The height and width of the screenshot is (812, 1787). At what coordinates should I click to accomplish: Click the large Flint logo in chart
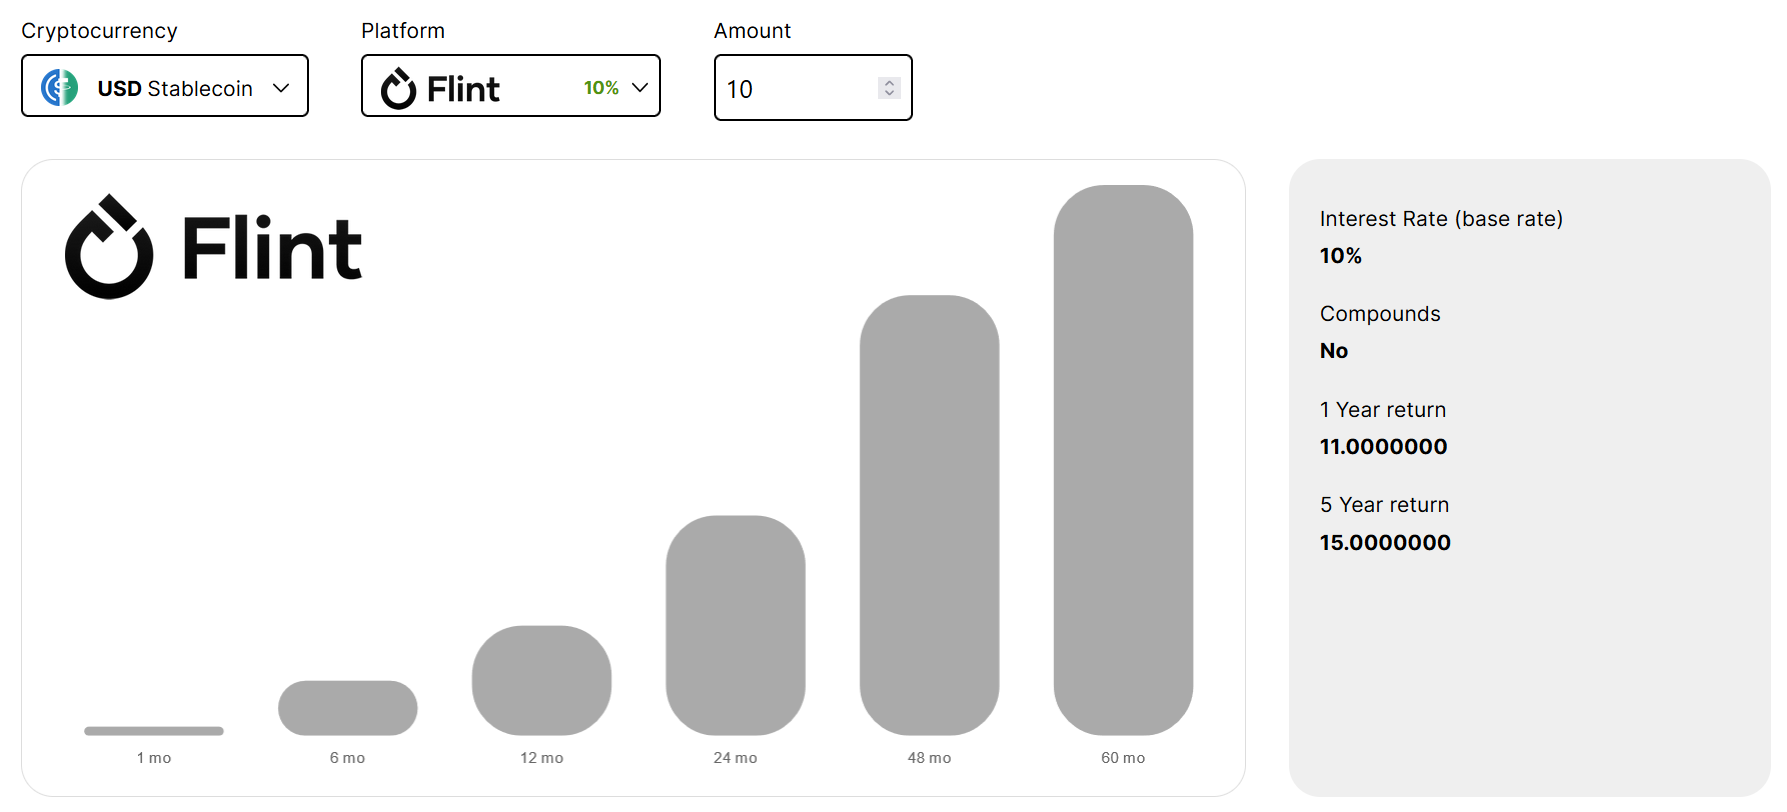(x=213, y=247)
